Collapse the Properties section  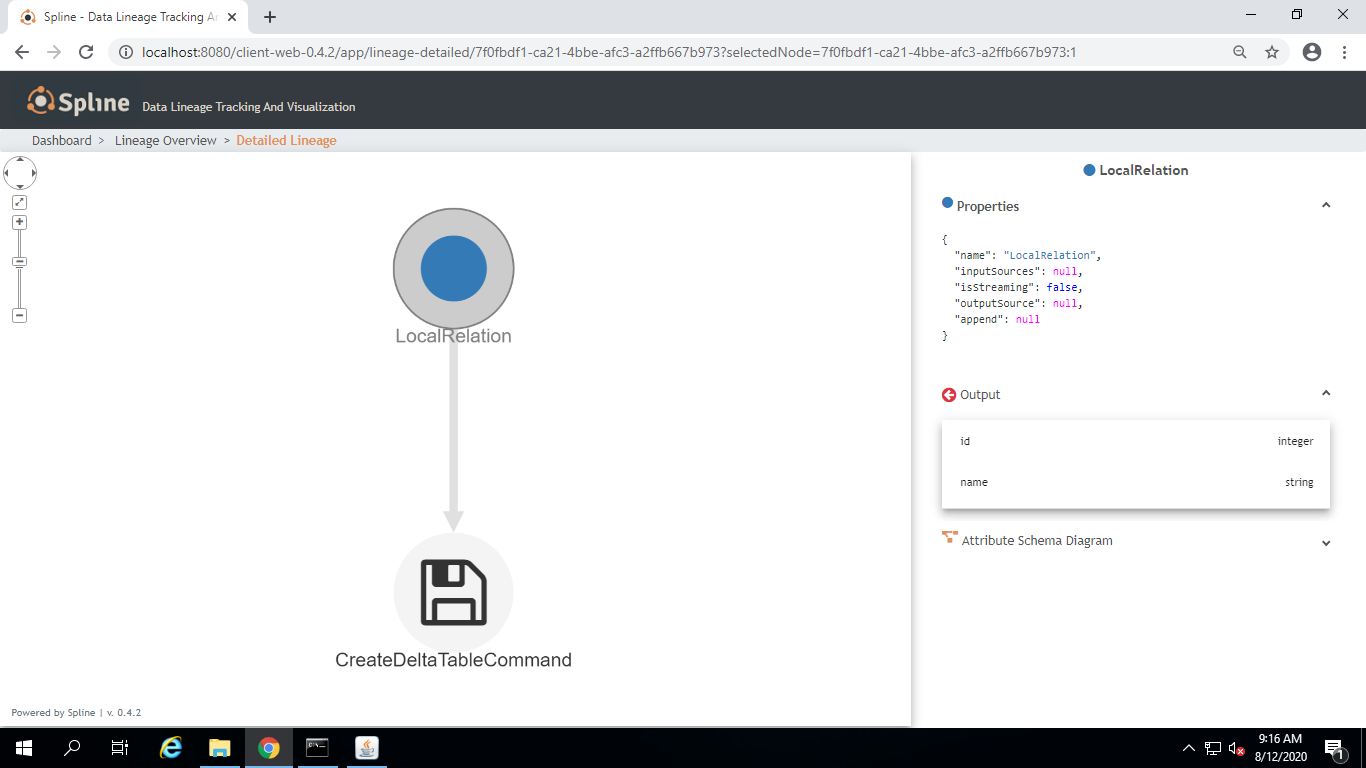[x=1326, y=204]
